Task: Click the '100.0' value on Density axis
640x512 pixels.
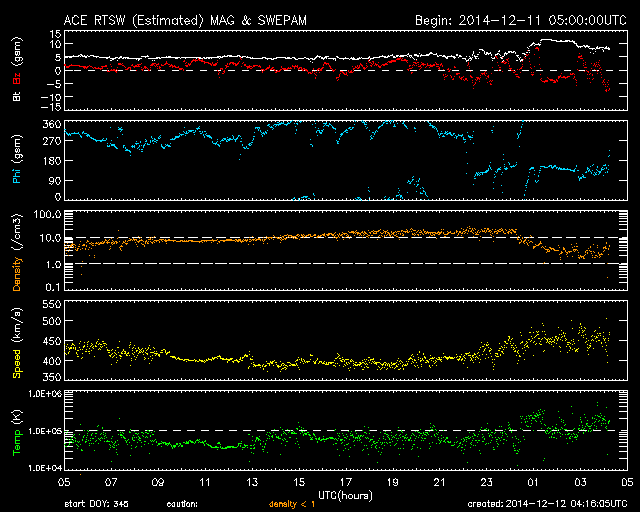Action: pyautogui.click(x=47, y=214)
